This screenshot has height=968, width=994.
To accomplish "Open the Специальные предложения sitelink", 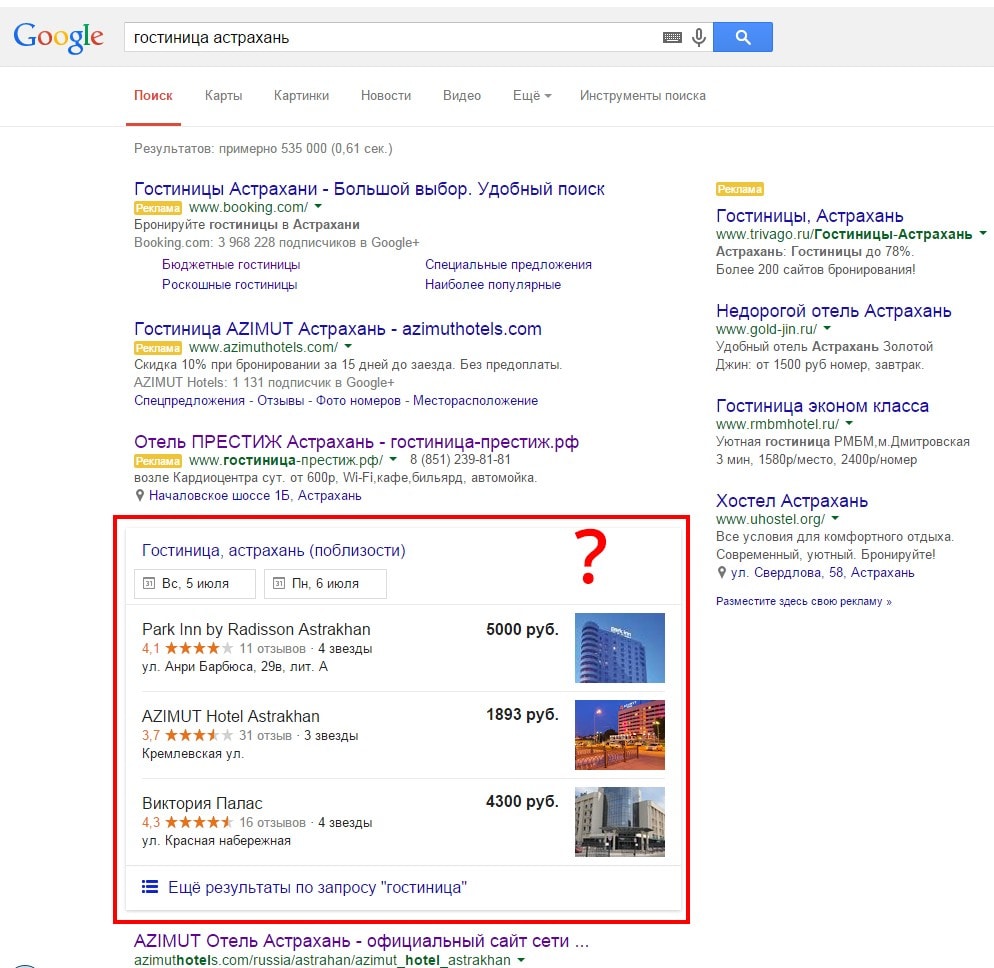I will (508, 264).
